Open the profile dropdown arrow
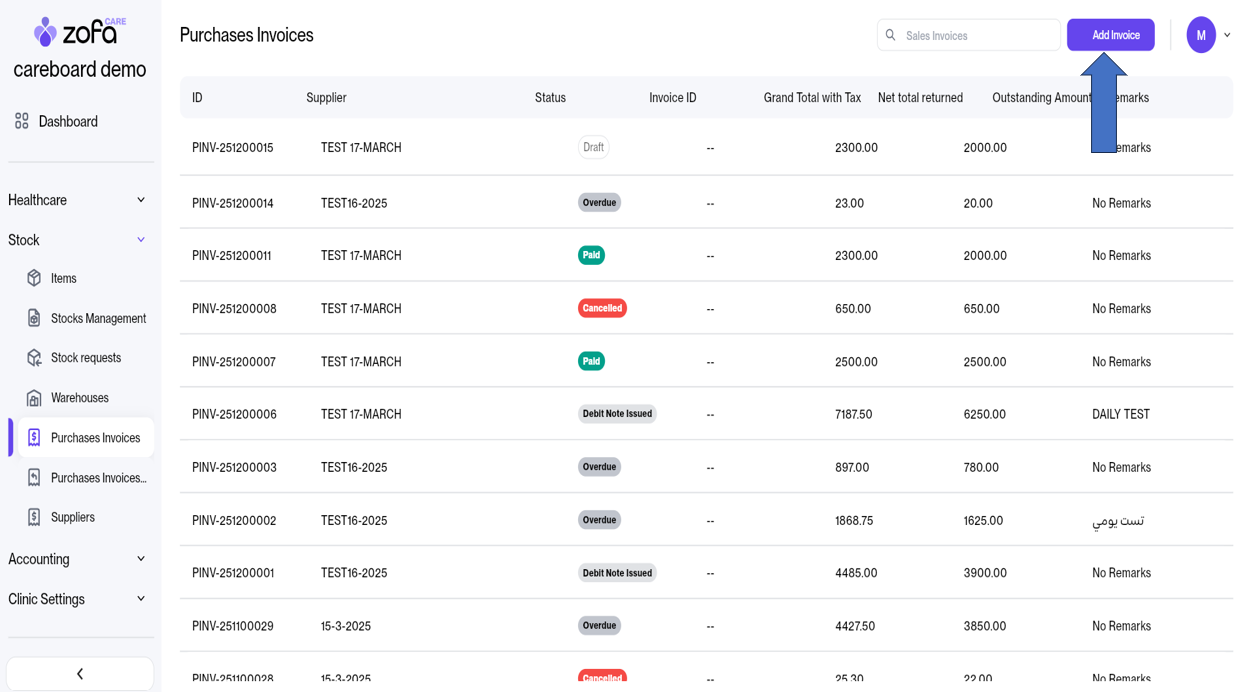 point(1228,35)
